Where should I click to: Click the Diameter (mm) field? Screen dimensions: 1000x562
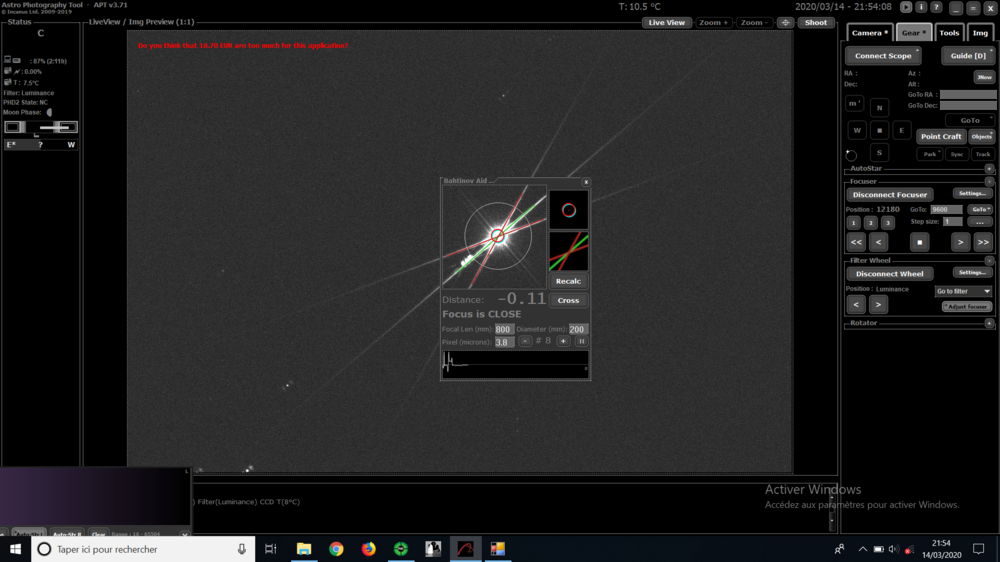pos(578,329)
